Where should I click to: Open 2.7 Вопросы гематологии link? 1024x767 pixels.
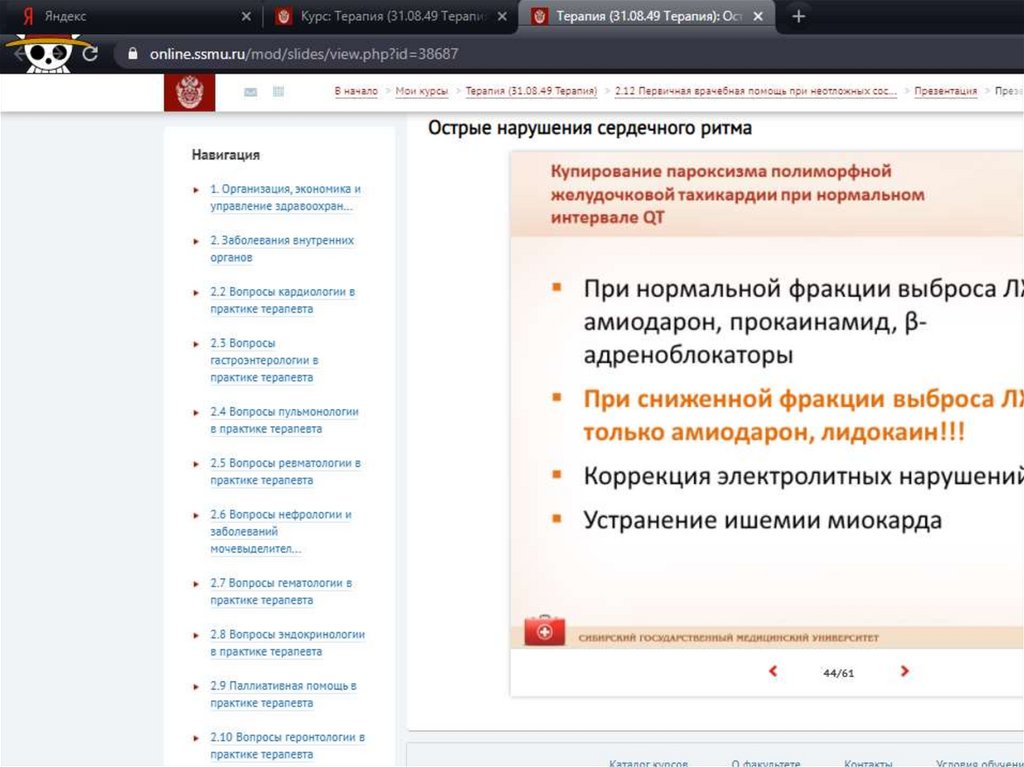point(281,591)
